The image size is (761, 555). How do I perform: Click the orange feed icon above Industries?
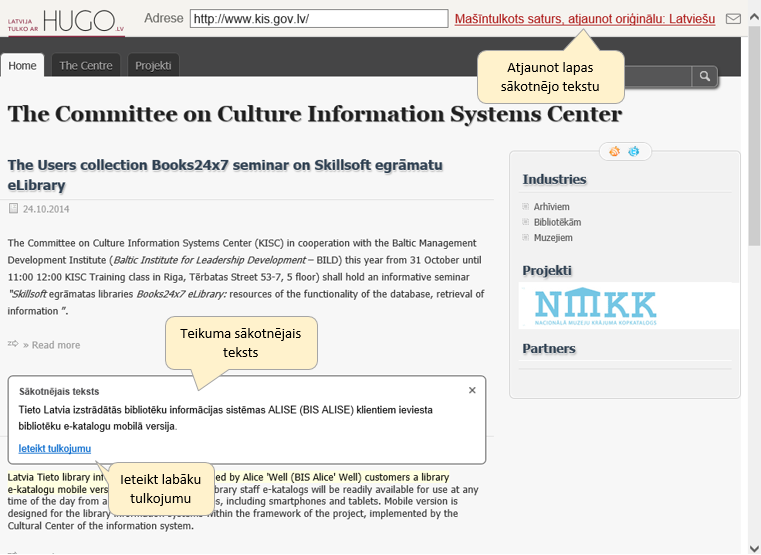pos(614,151)
